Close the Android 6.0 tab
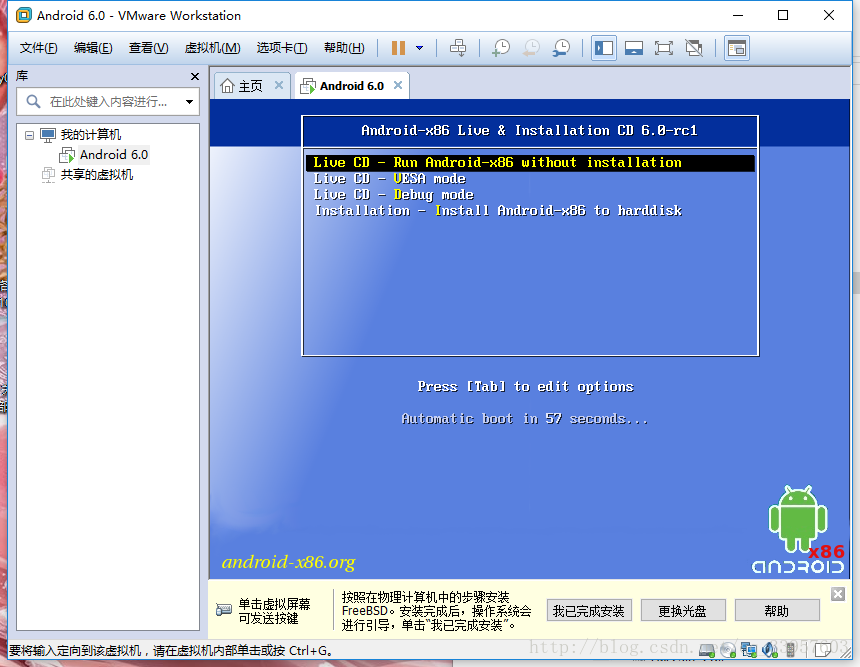Screen dimensions: 860x667 [x=398, y=85]
